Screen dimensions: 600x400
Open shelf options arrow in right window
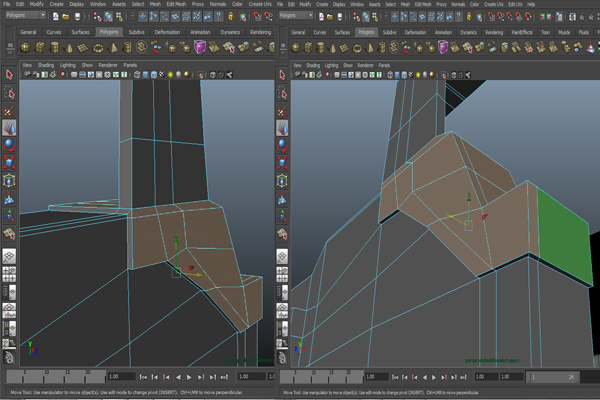tap(283, 53)
